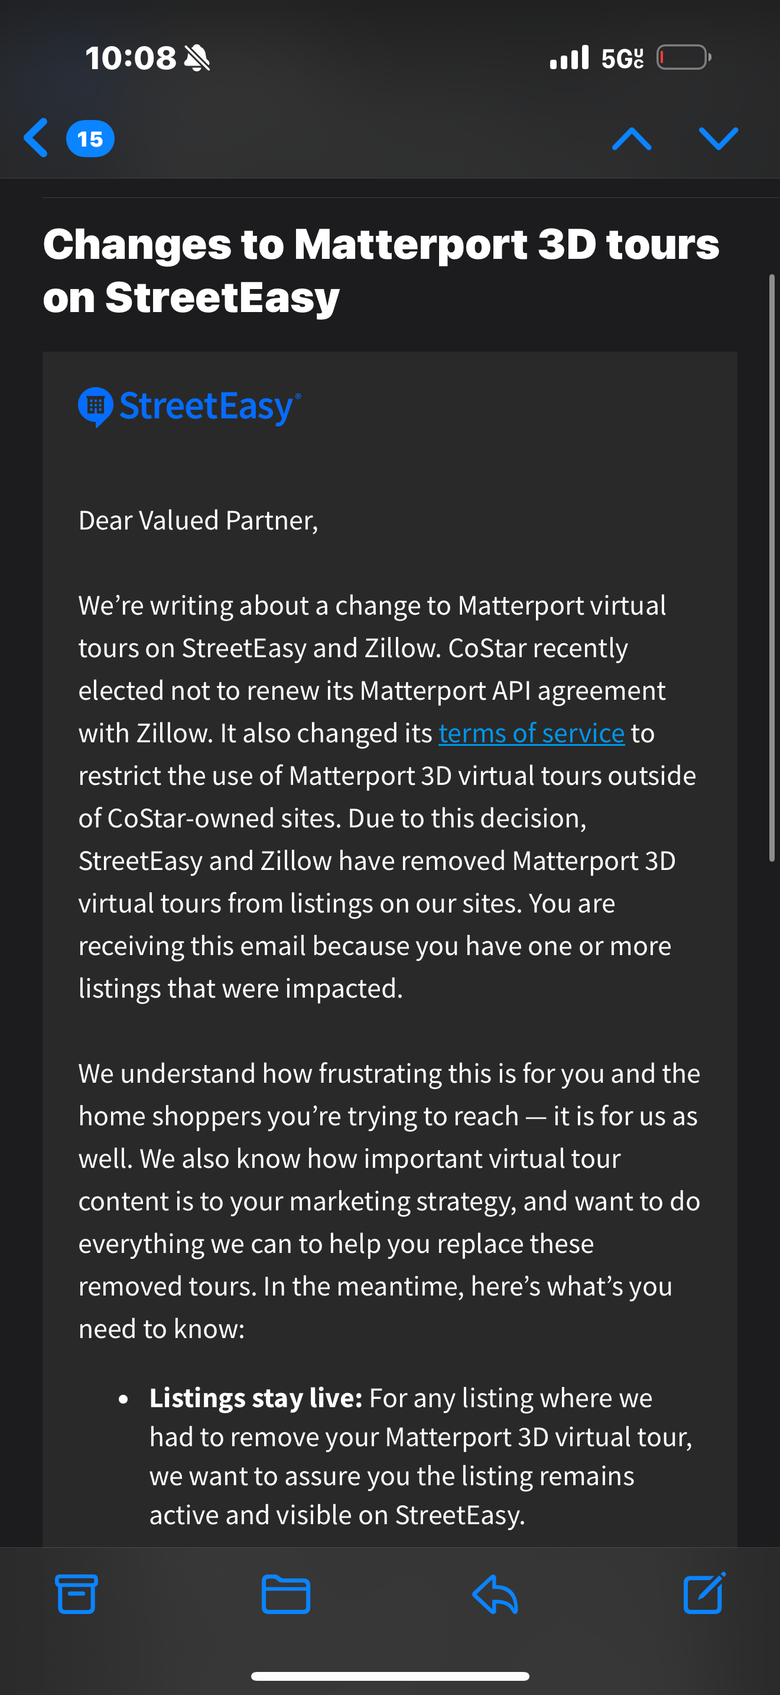Open the "terms of service" link
The image size is (780, 1695).
tap(531, 733)
